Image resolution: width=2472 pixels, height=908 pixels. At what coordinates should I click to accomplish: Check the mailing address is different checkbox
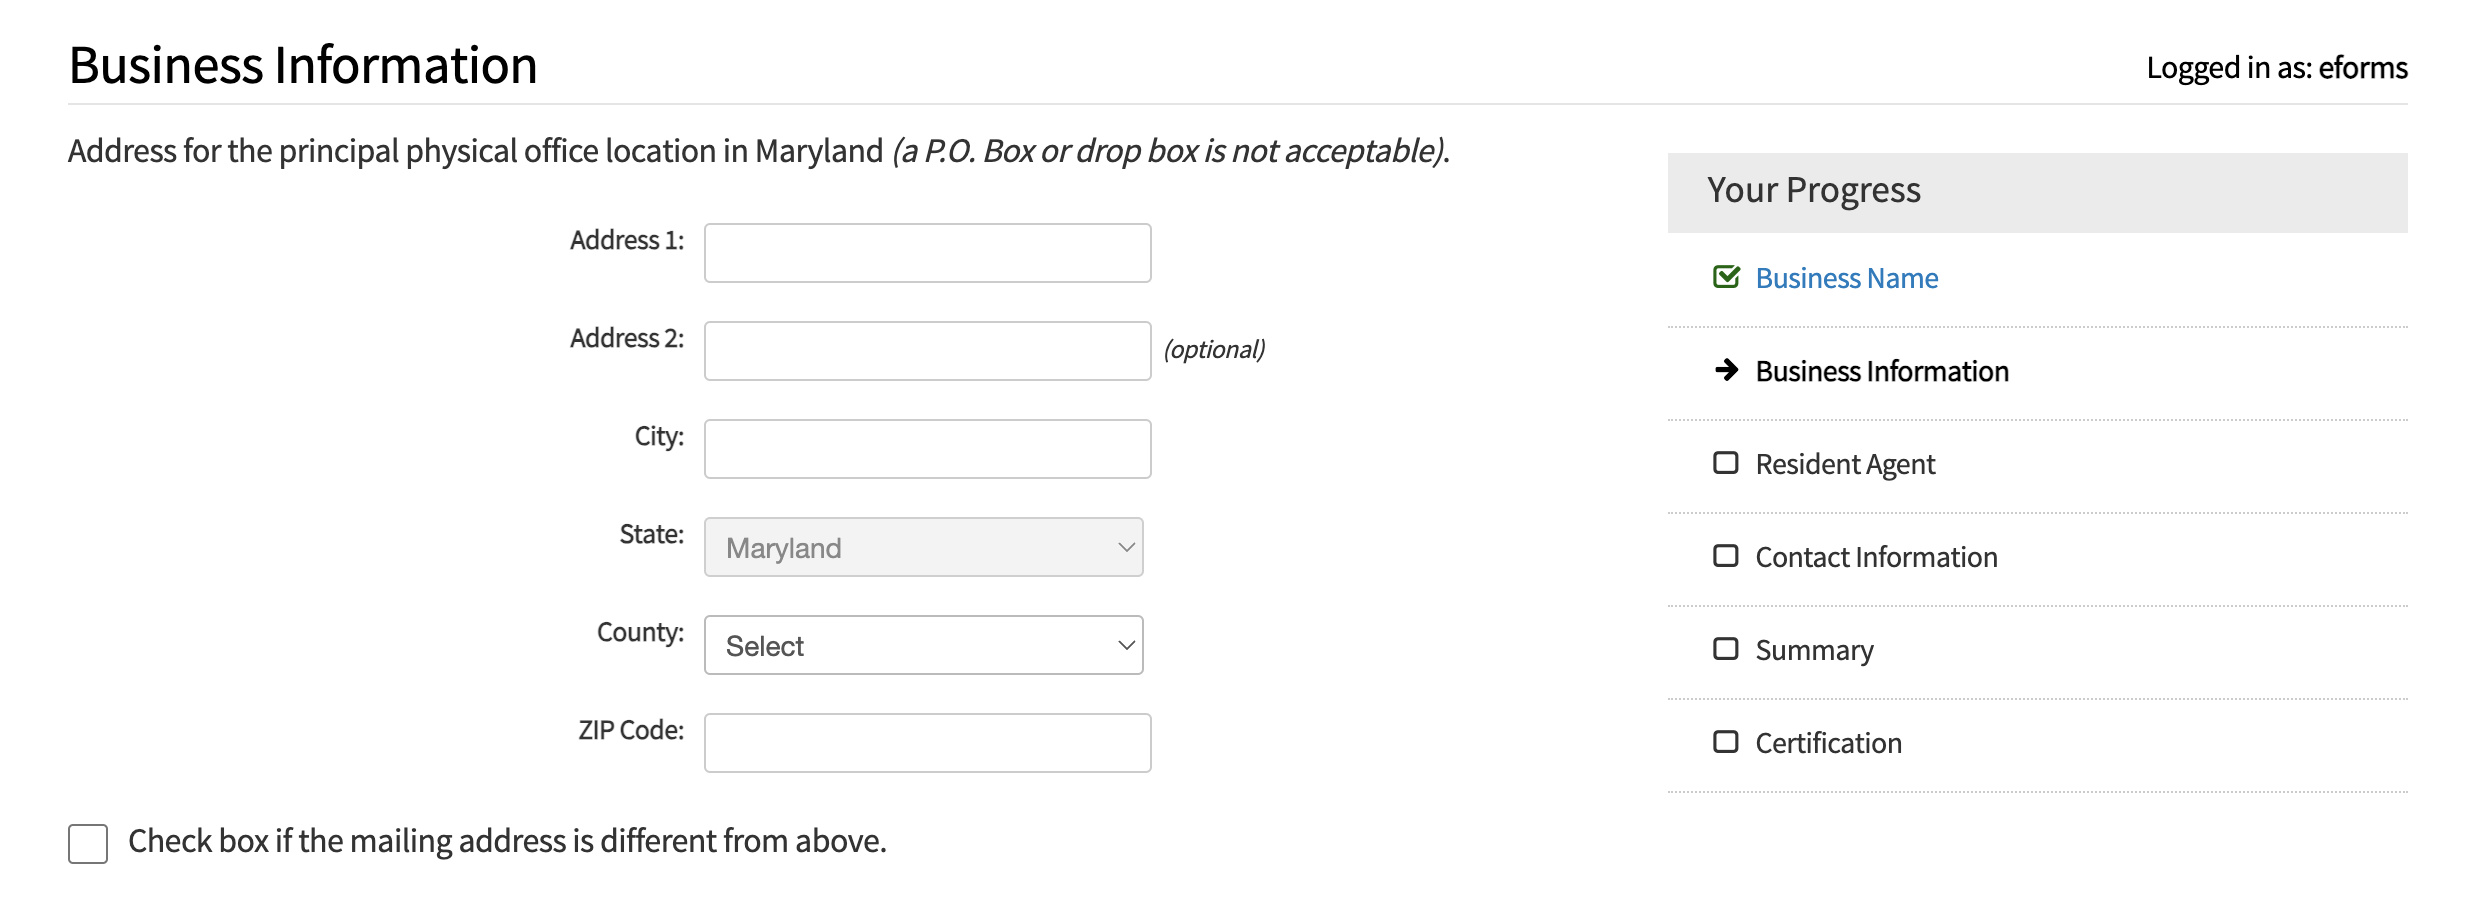(88, 844)
